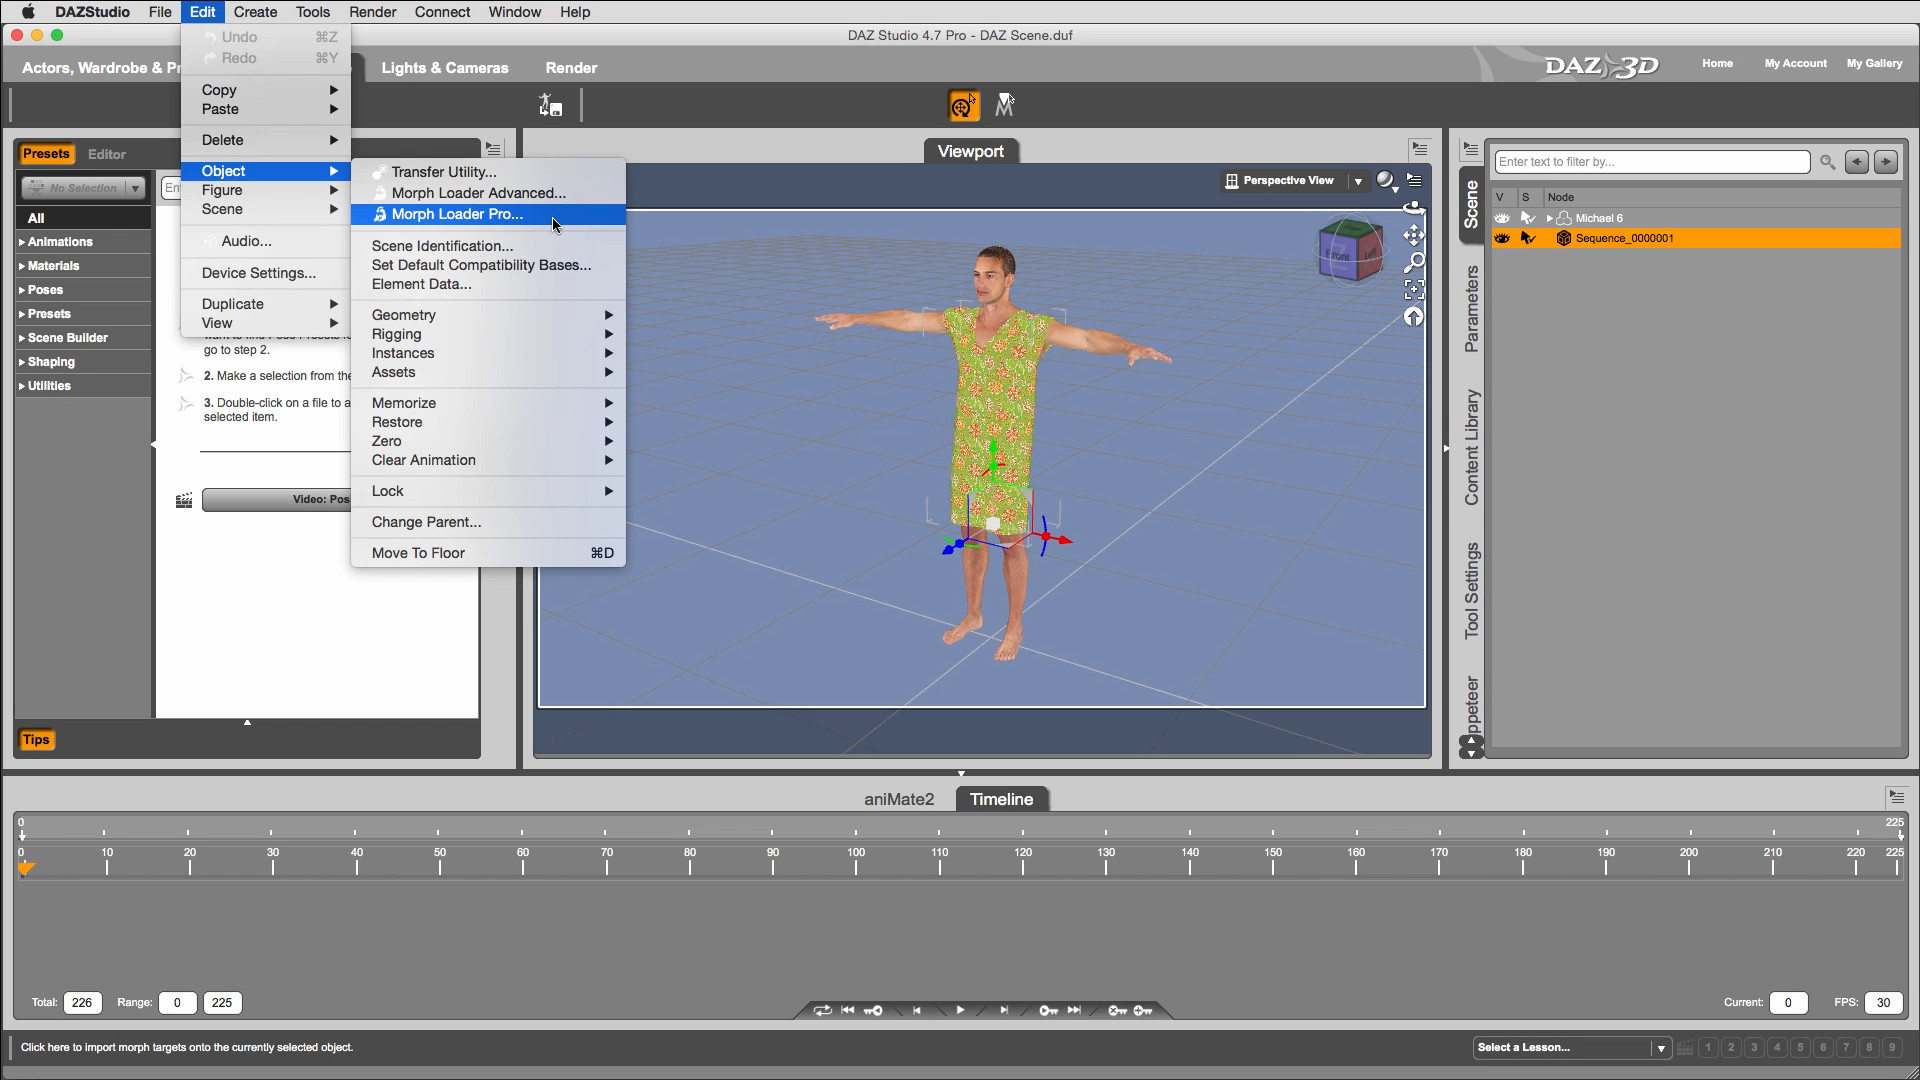Switch to aniMate2 tab
This screenshot has width=1920, height=1080.
899,799
